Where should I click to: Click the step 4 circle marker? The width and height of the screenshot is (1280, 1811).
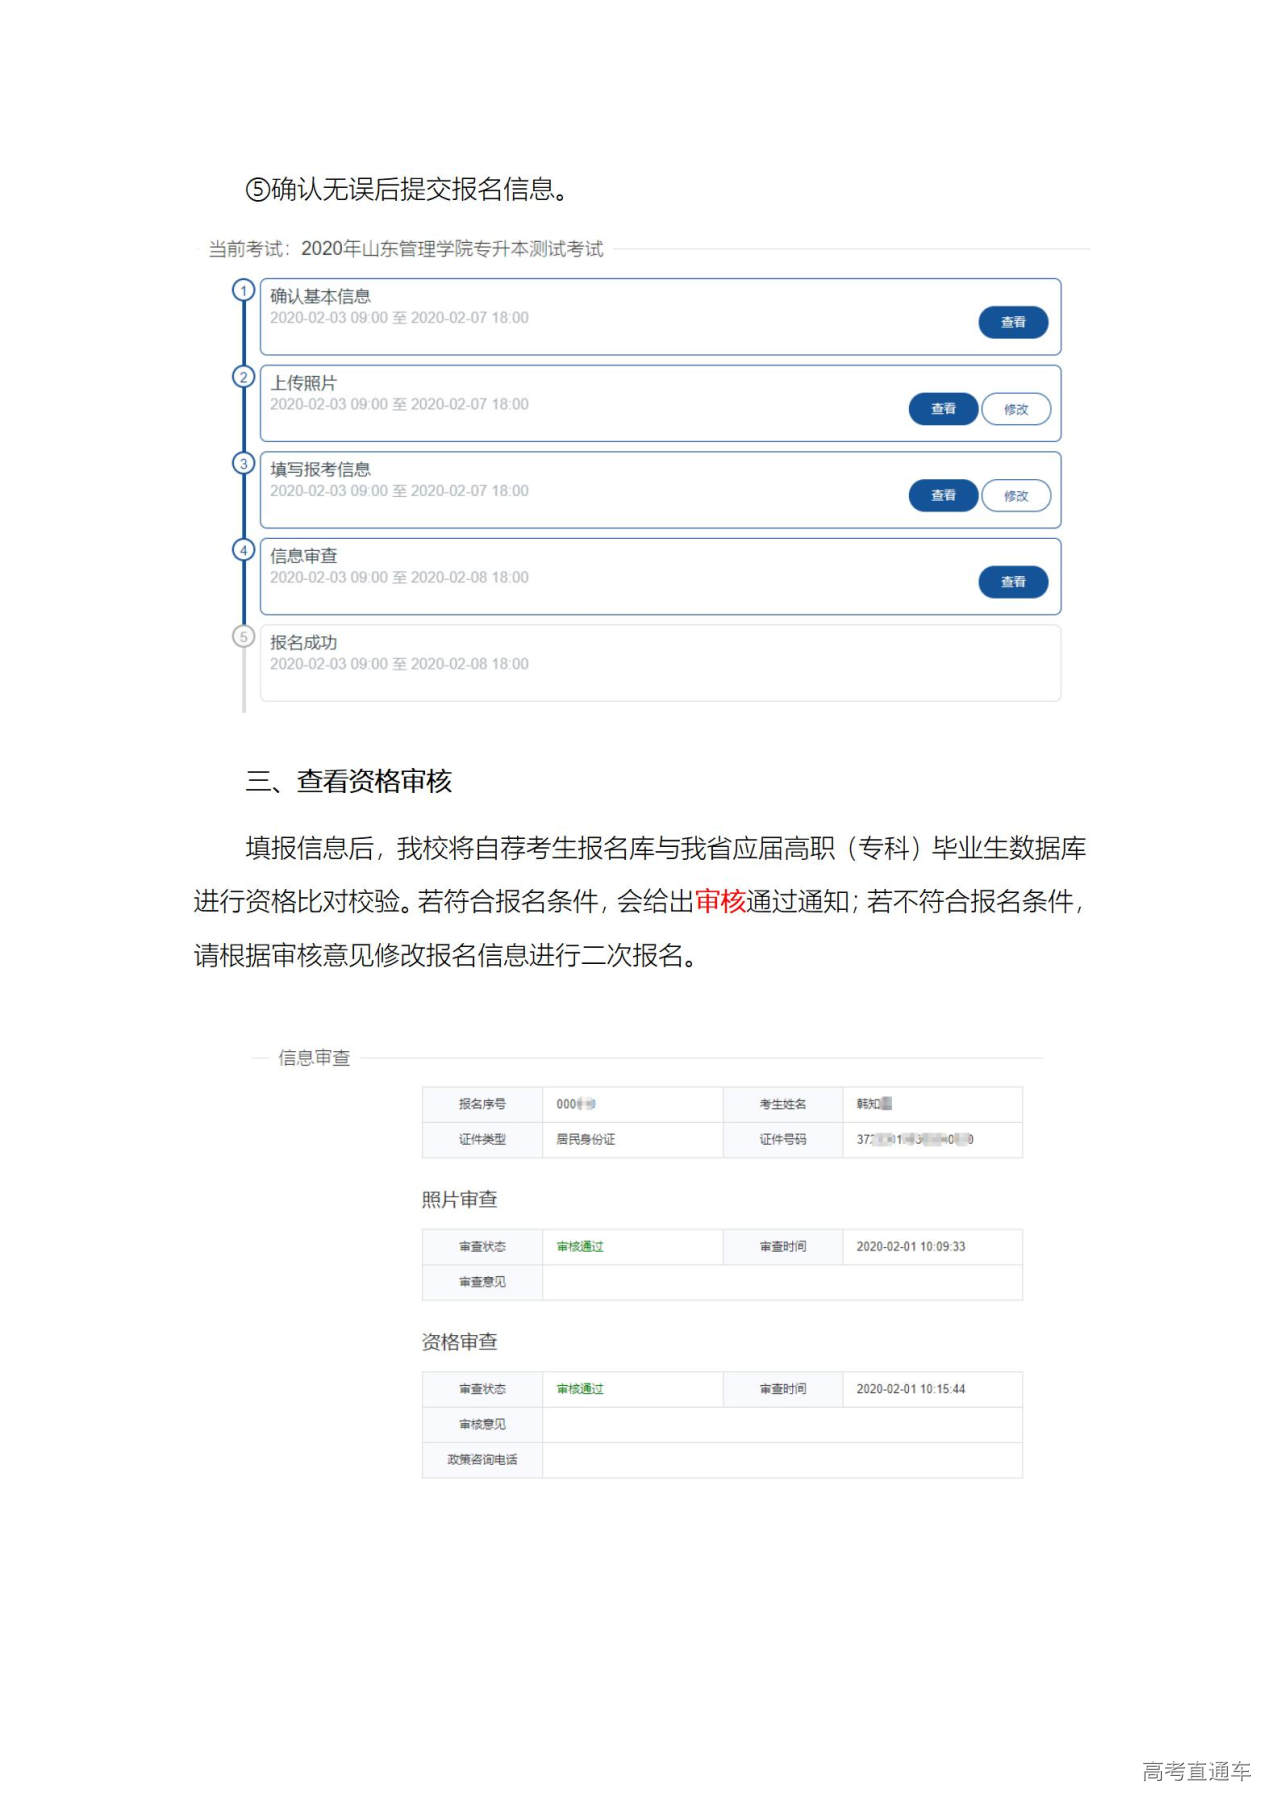(x=243, y=550)
